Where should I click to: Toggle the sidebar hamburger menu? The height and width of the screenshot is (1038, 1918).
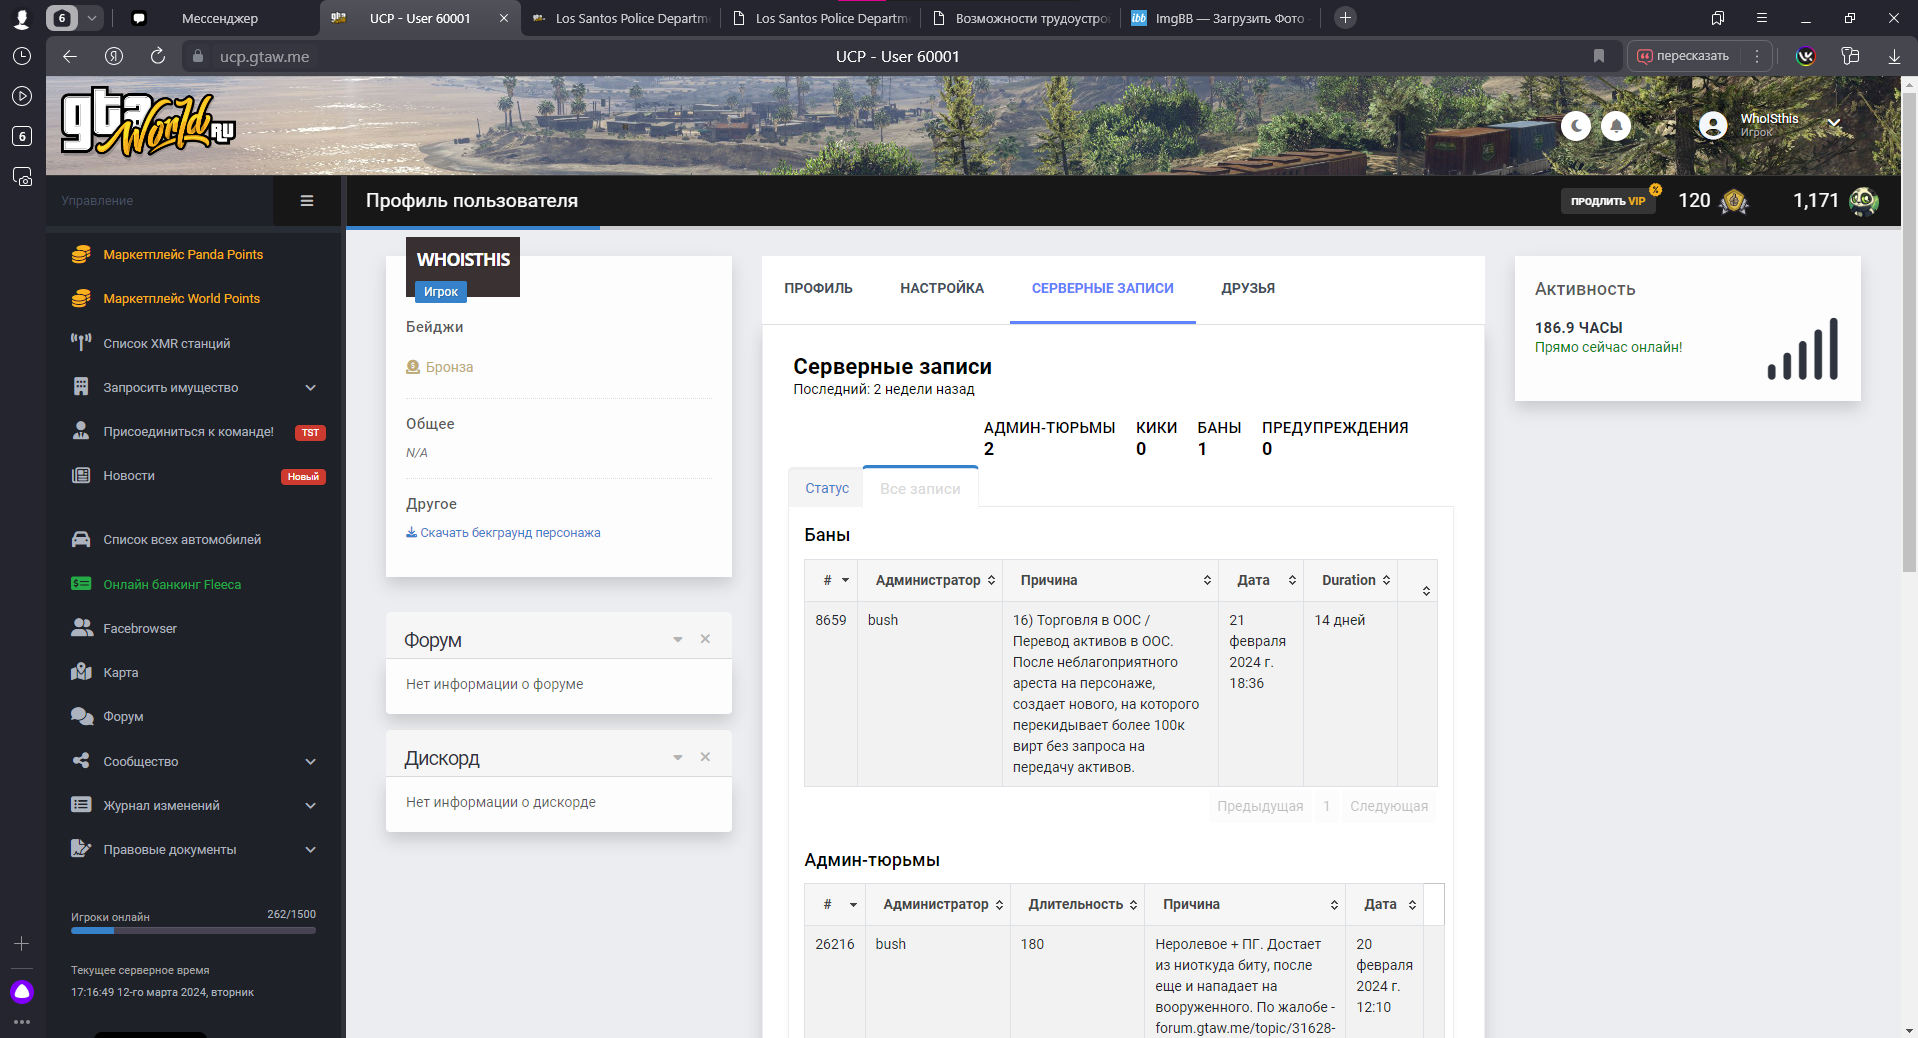[307, 201]
